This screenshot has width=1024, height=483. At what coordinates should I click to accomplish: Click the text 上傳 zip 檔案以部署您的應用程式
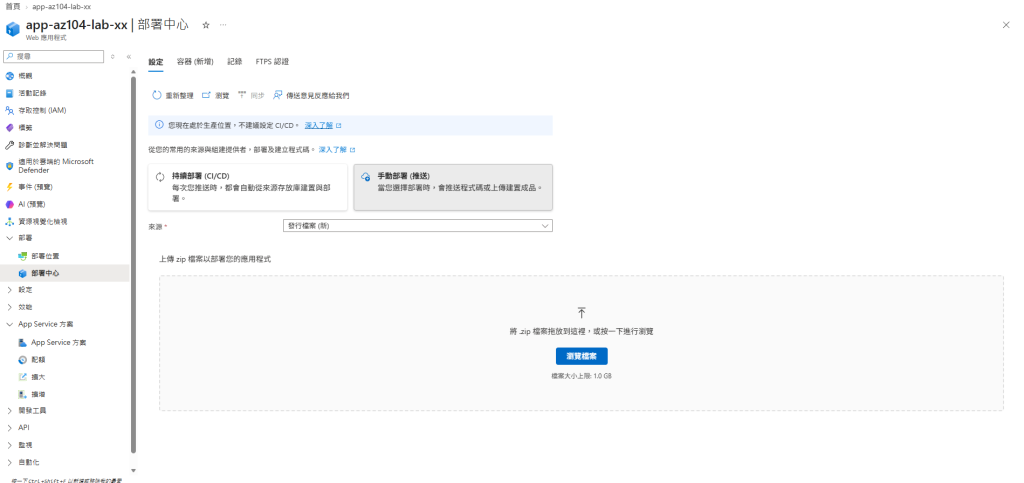click(x=215, y=259)
